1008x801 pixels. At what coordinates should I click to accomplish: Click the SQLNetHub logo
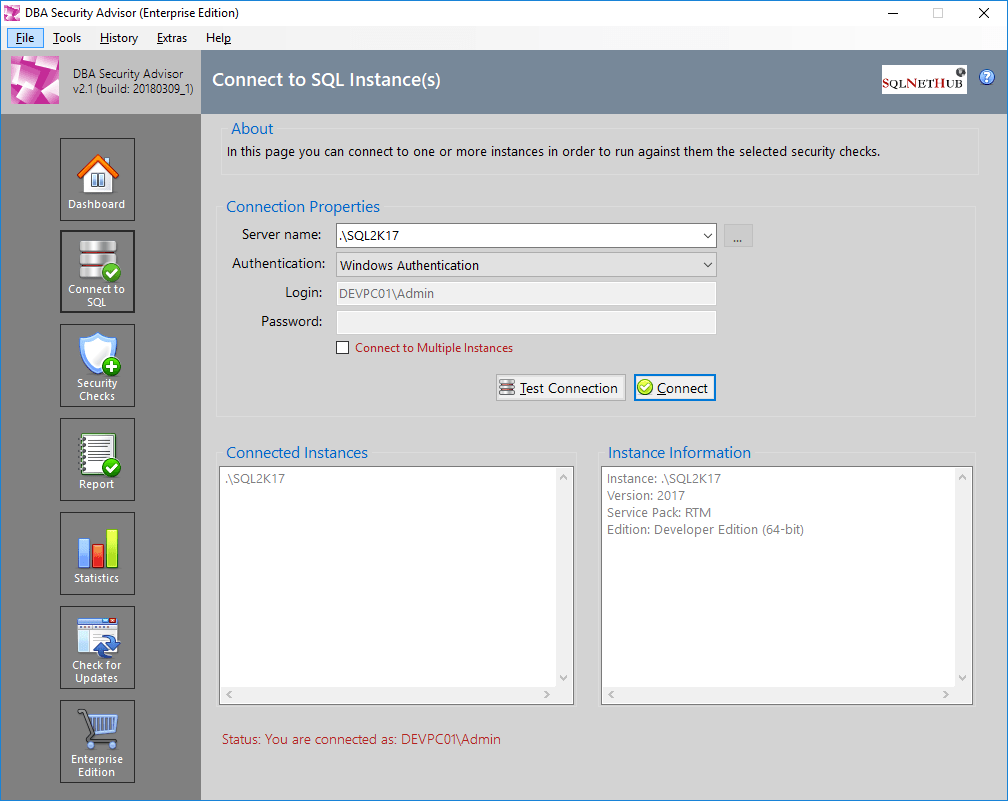coord(923,78)
